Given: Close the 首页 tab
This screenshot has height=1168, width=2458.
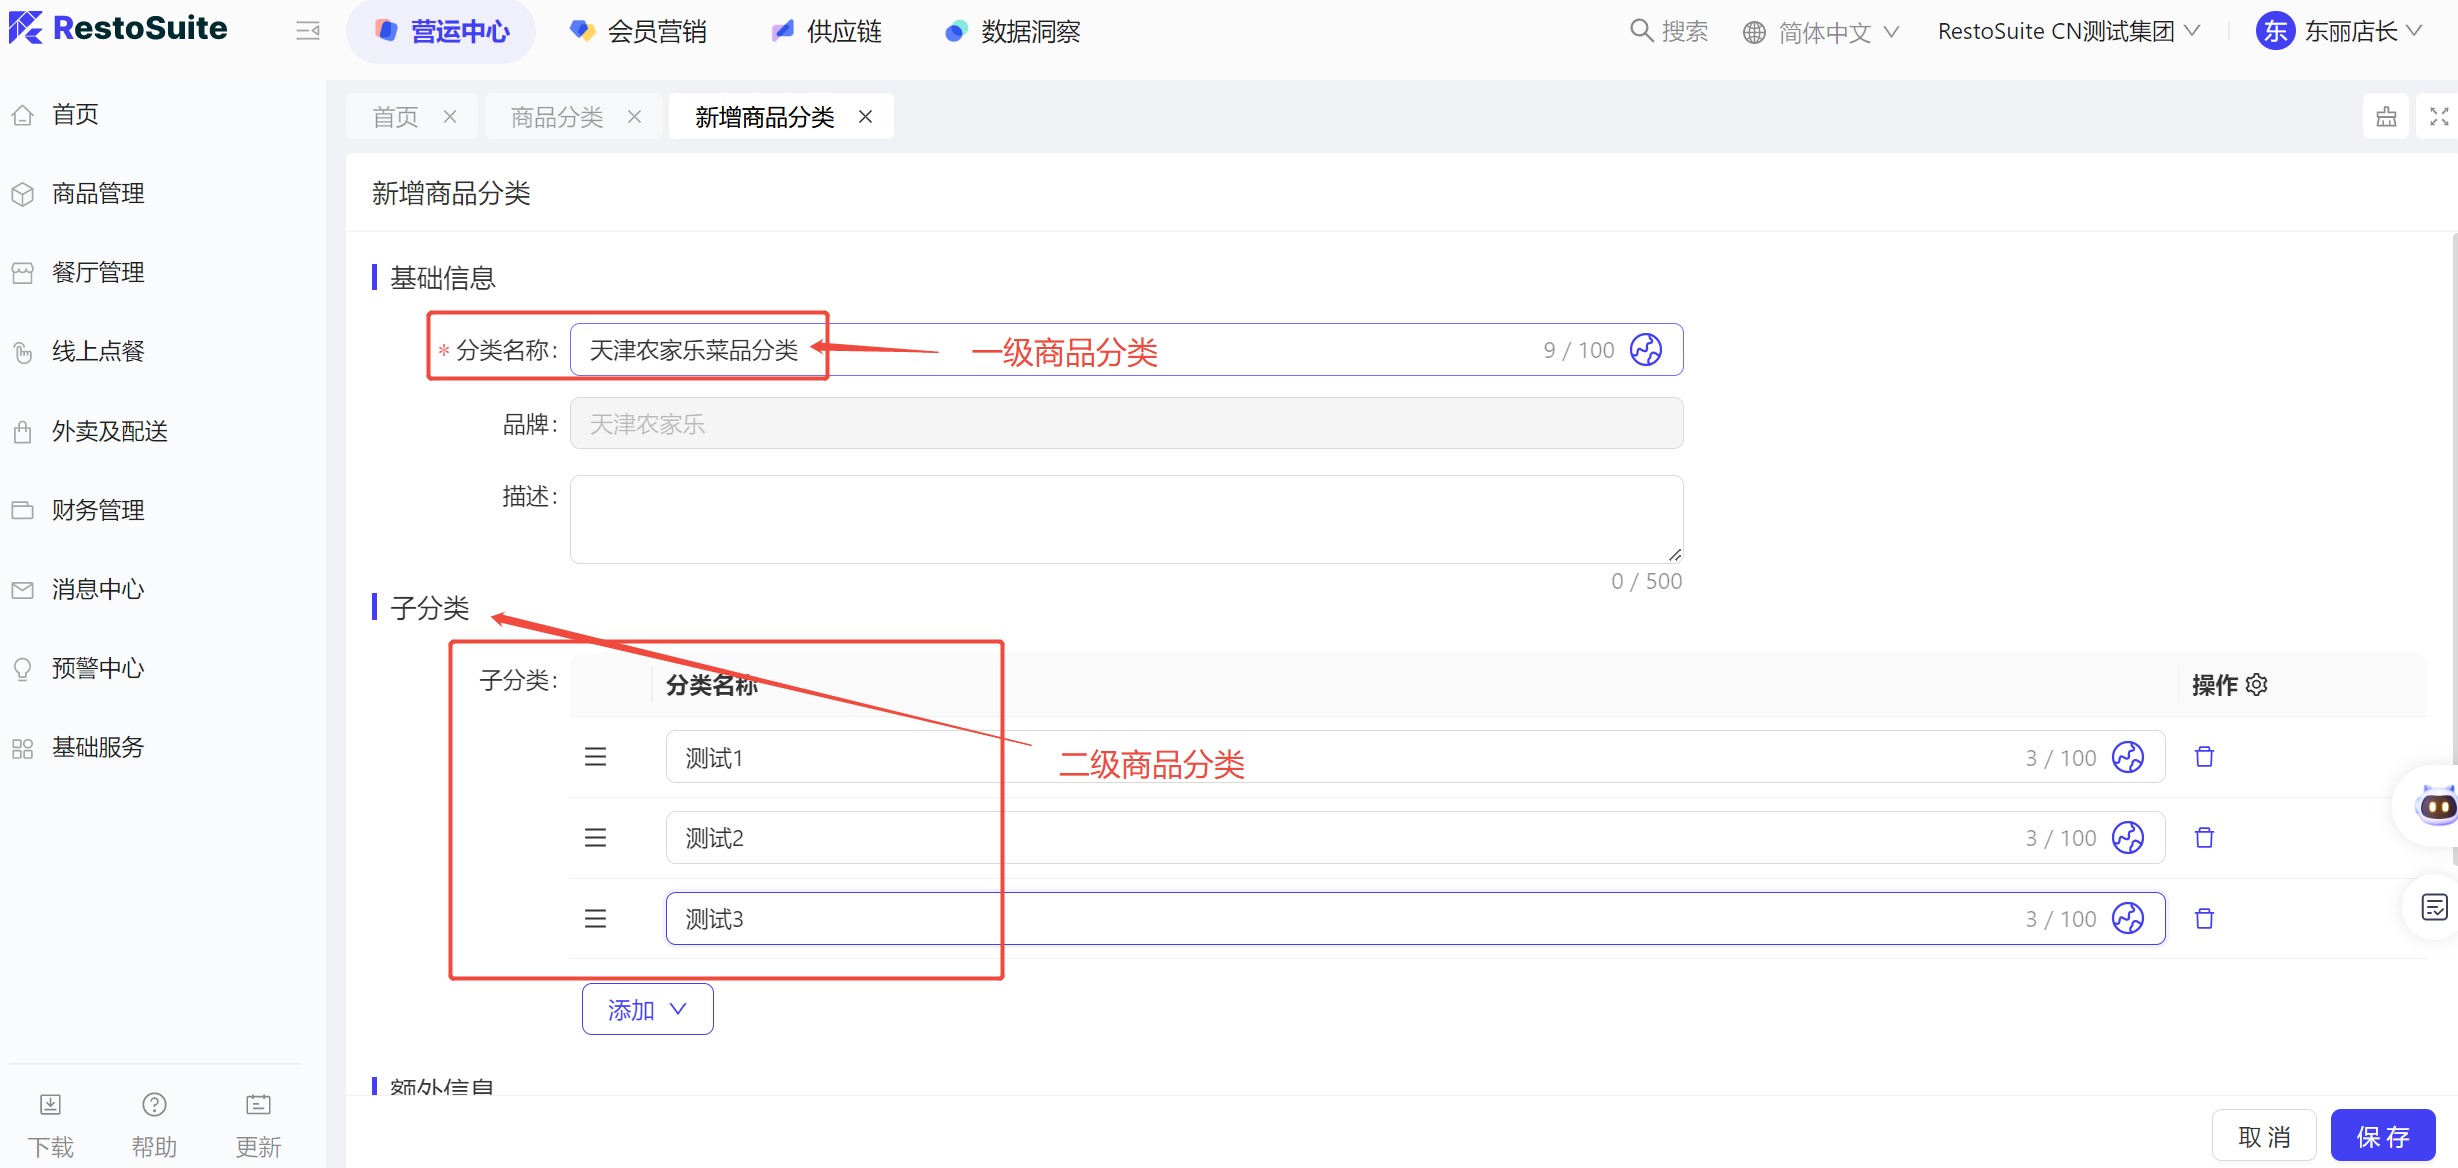Looking at the screenshot, I should tap(450, 117).
